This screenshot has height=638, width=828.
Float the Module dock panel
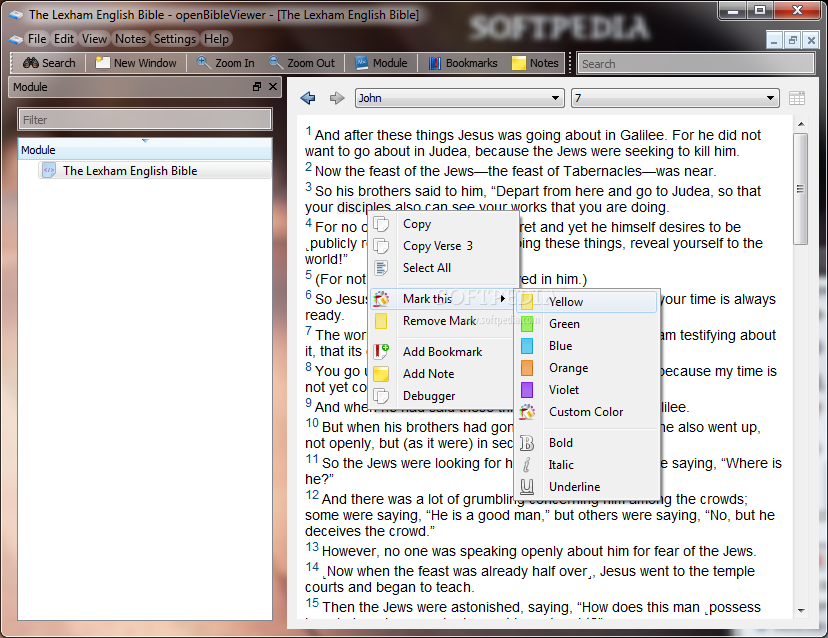257,87
